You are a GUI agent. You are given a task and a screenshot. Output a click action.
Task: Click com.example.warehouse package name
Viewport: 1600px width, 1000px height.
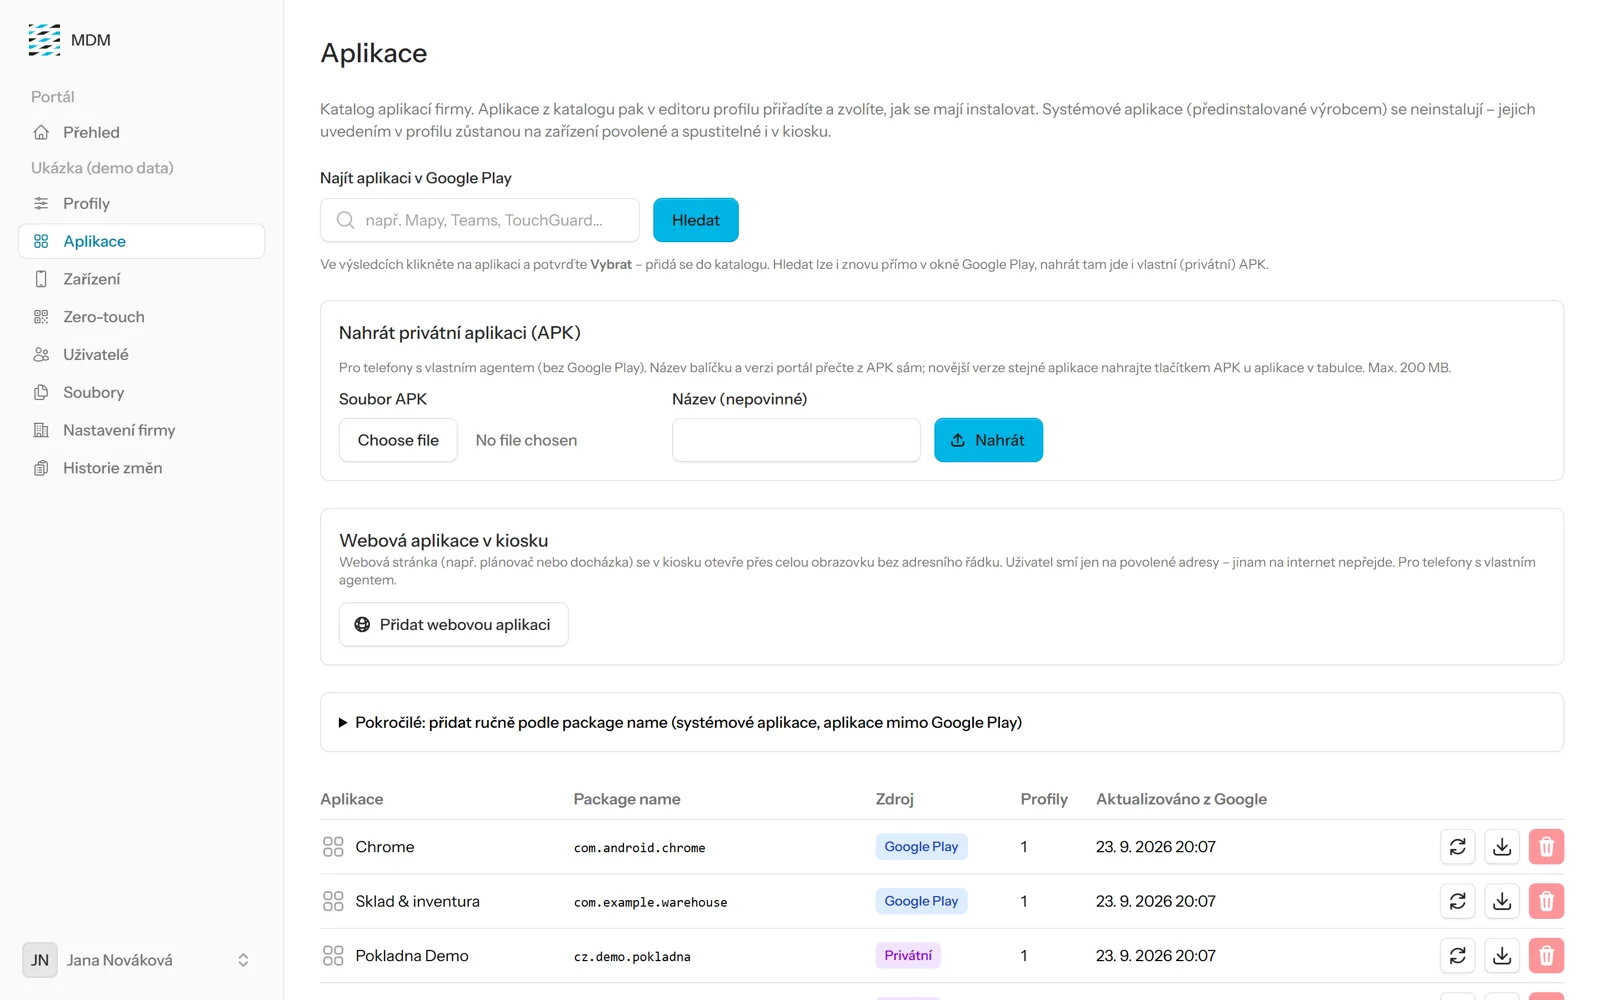[x=650, y=902]
